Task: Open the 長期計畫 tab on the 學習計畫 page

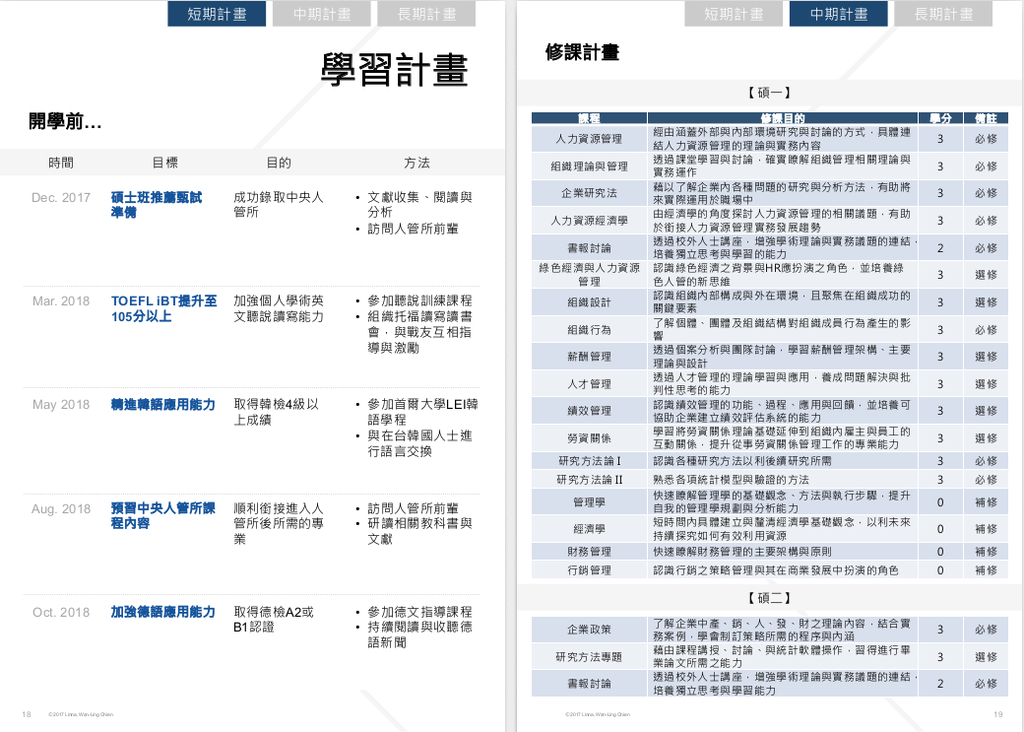Action: coord(426,14)
